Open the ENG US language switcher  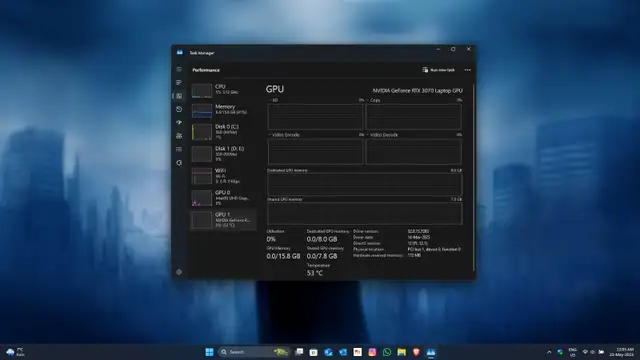(x=573, y=352)
